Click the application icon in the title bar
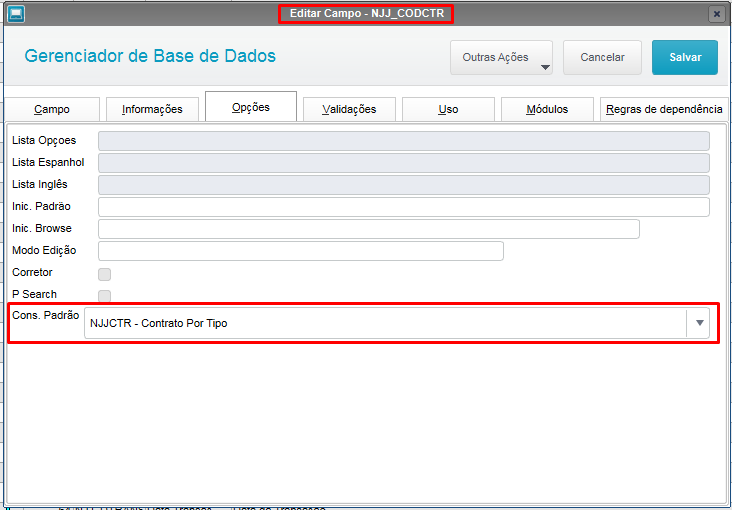Screen dimensions: 732x510 [16, 14]
